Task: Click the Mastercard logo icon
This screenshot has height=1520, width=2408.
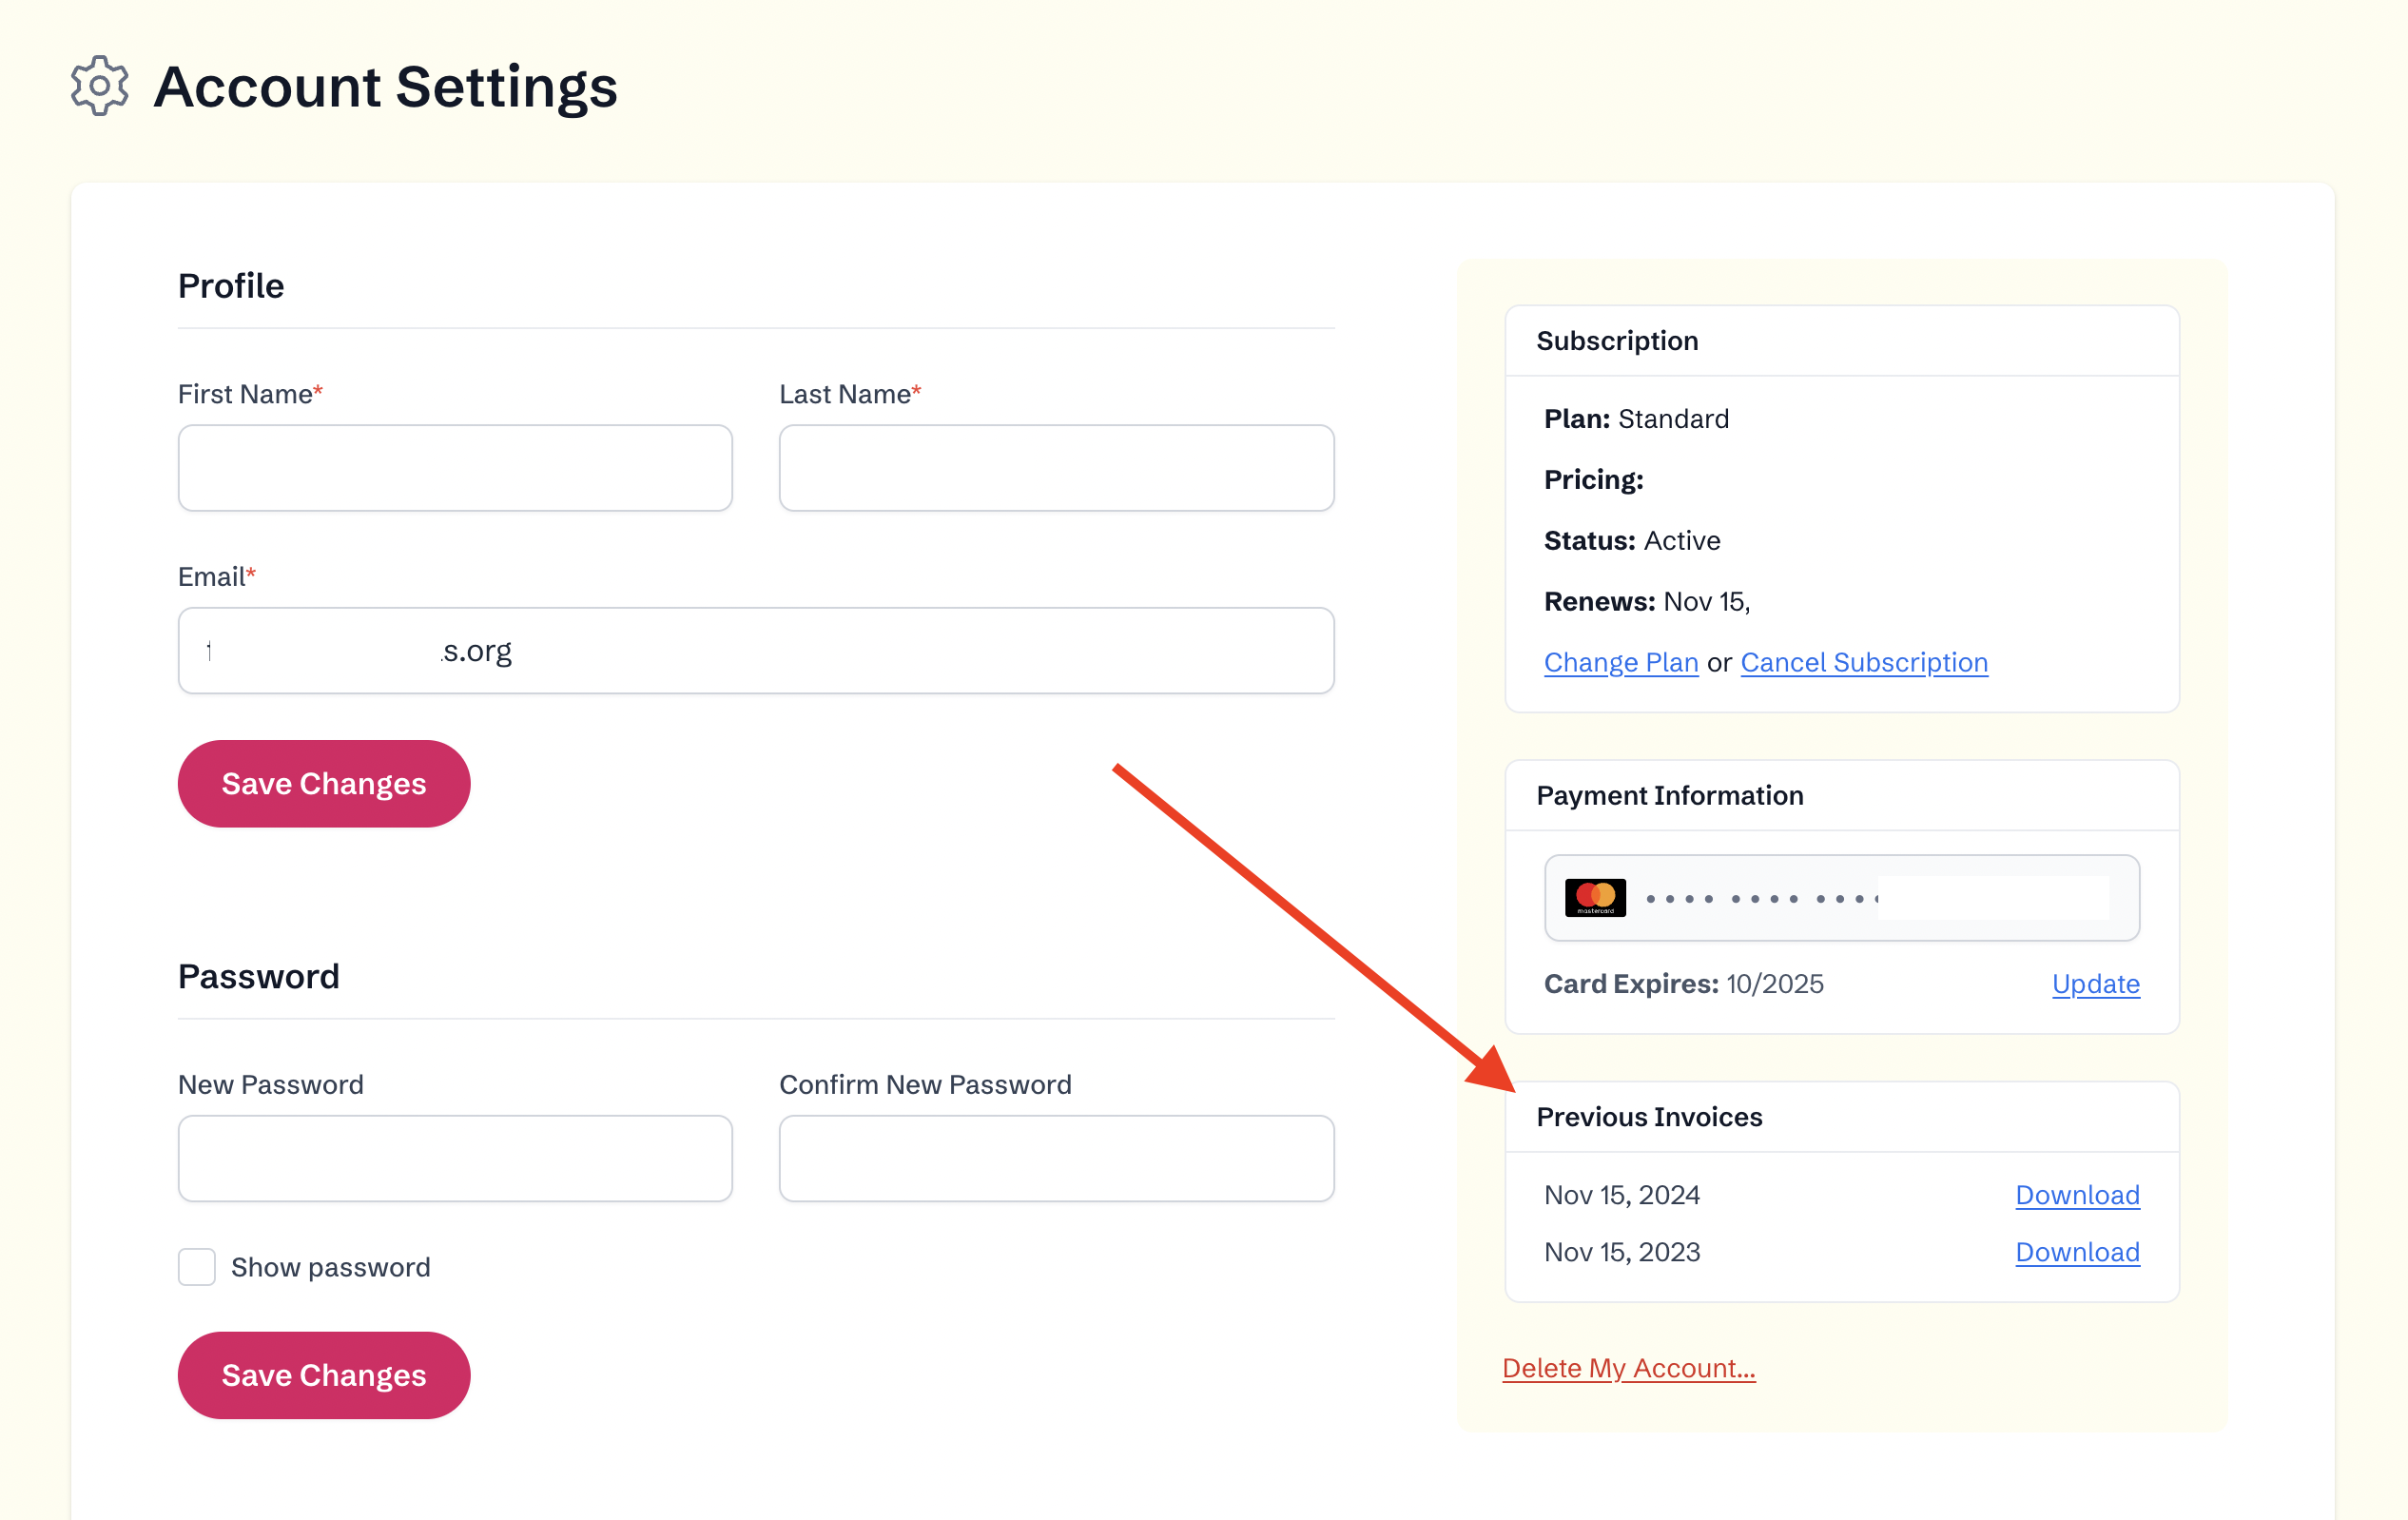Action: pyautogui.click(x=1595, y=898)
